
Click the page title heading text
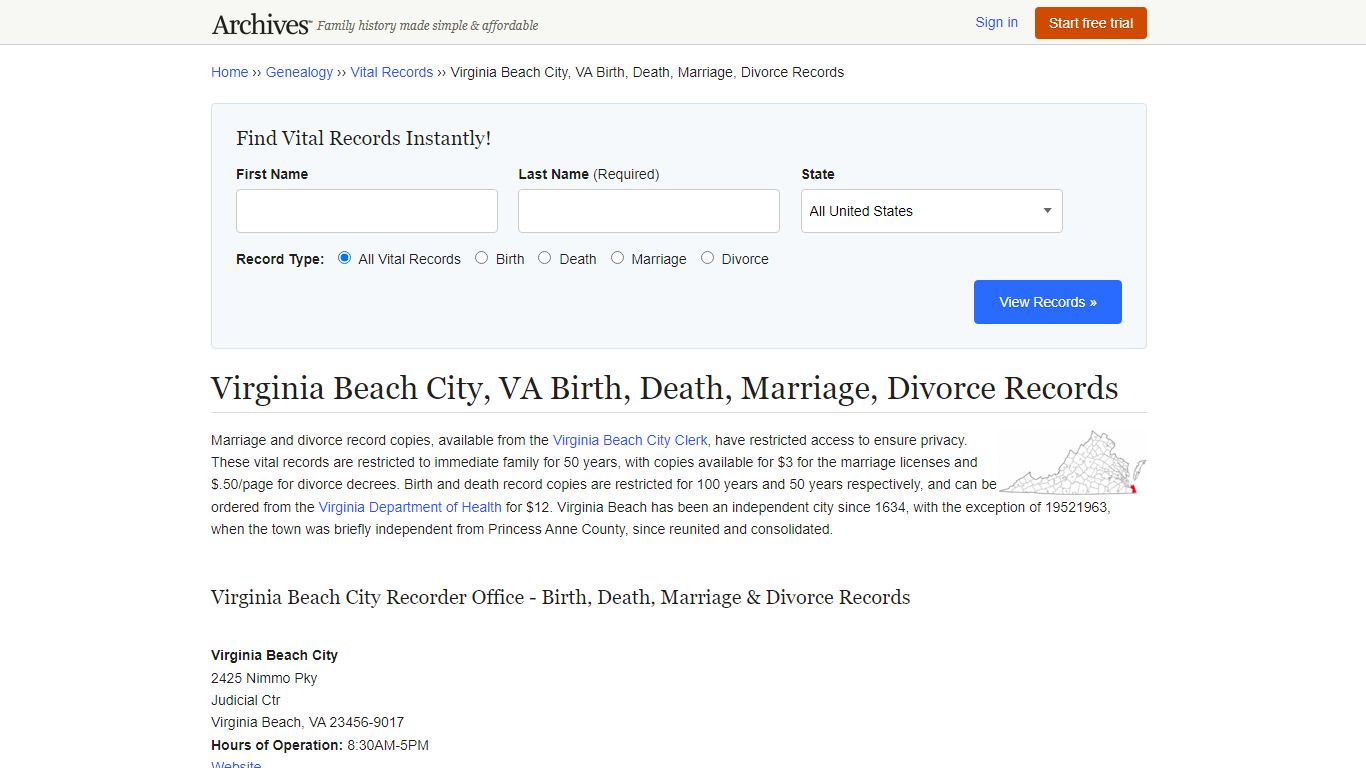(x=664, y=388)
